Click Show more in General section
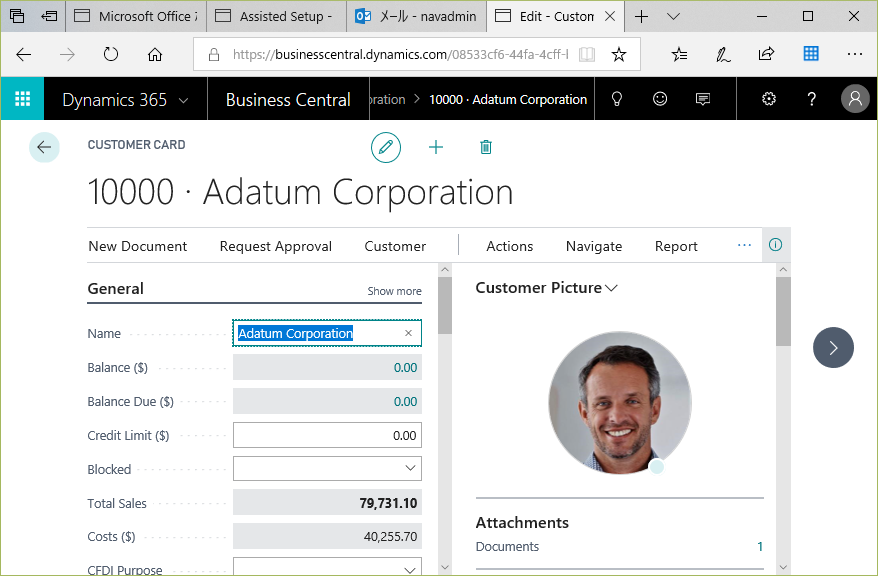The height and width of the screenshot is (576, 878). click(394, 291)
